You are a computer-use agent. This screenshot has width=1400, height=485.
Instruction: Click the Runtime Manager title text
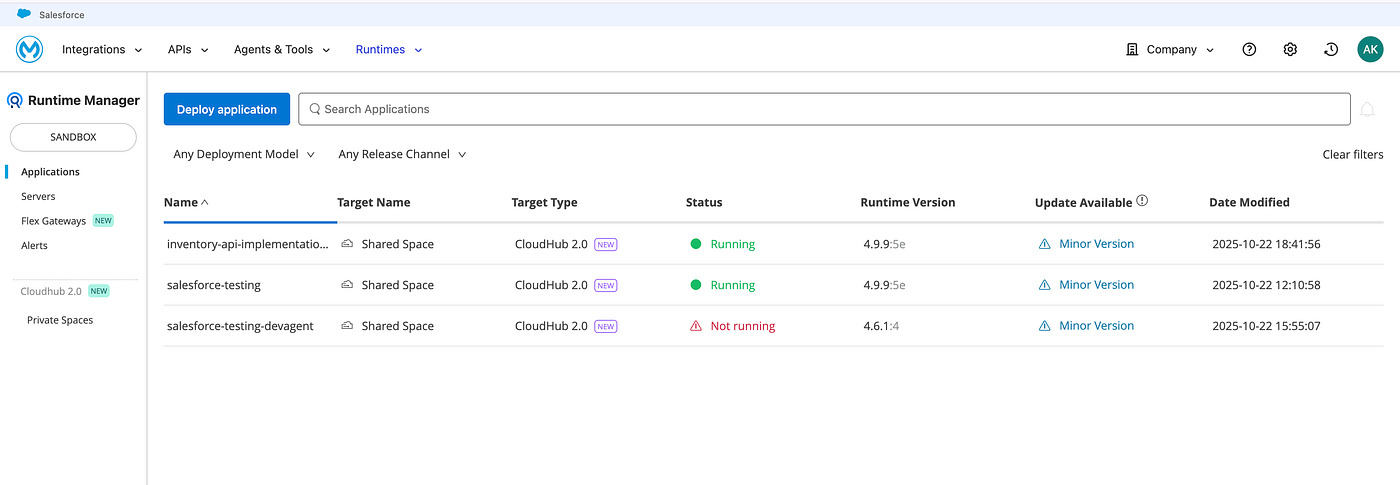click(x=84, y=100)
